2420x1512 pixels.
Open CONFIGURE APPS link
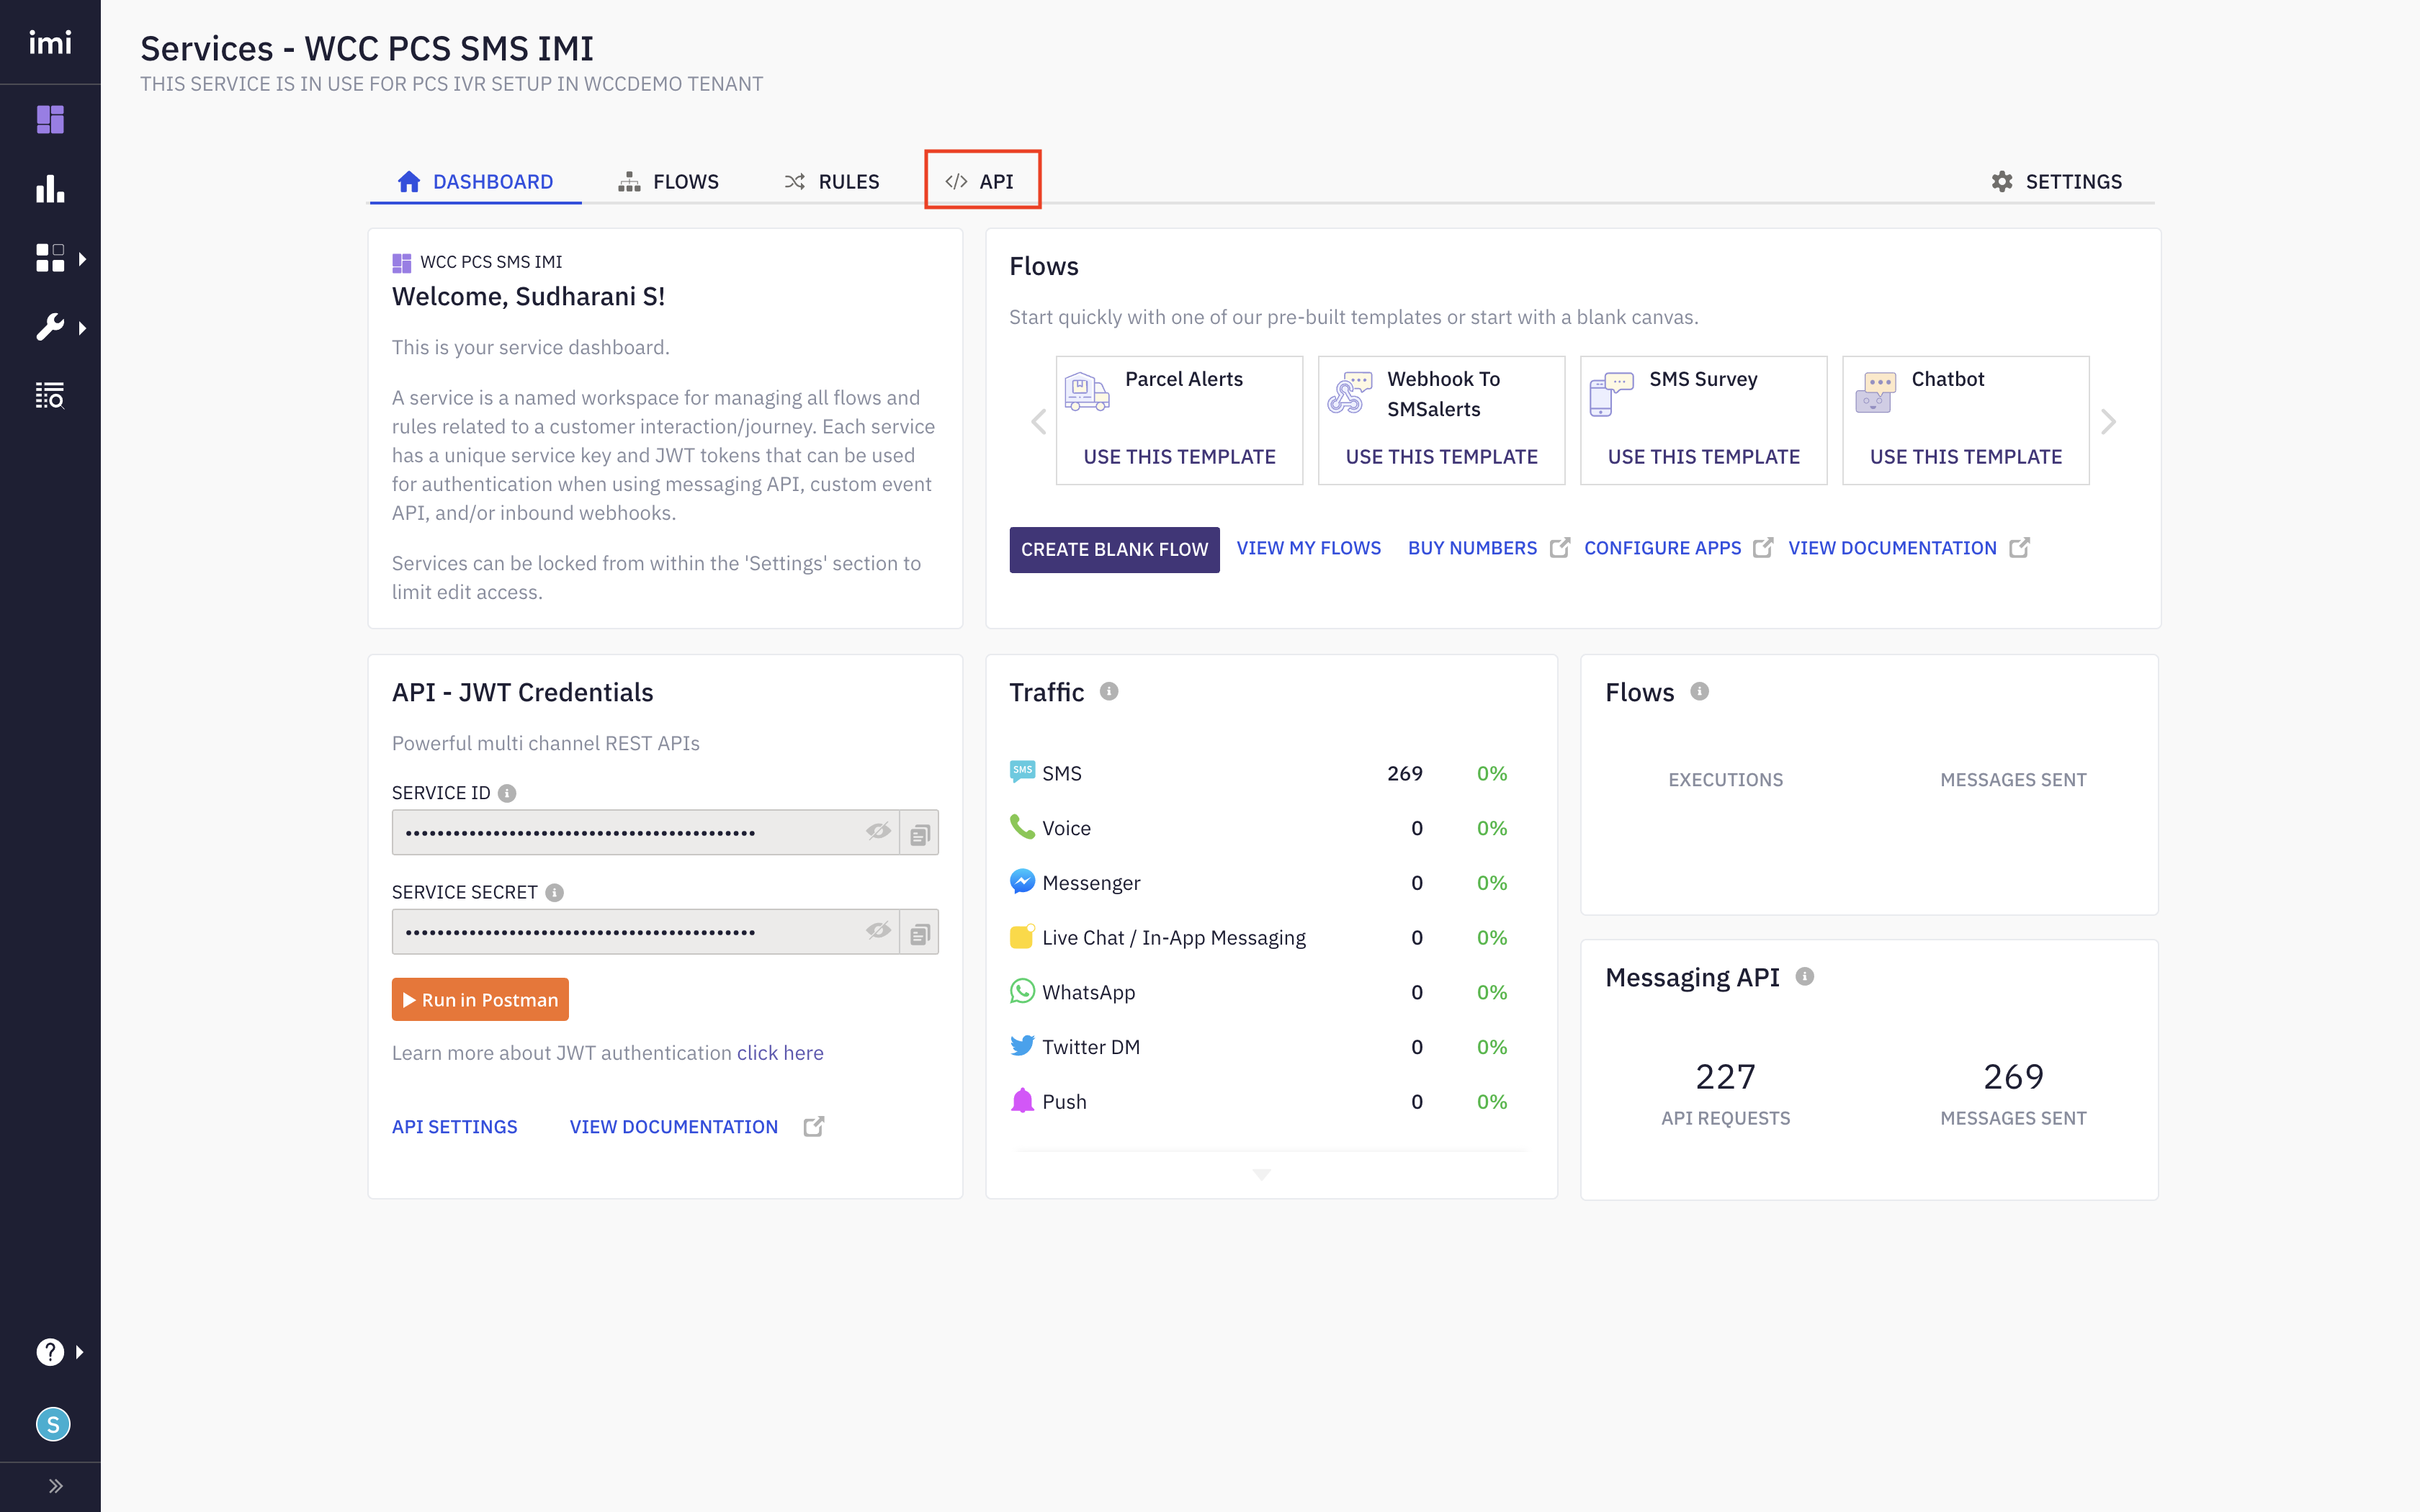[x=1662, y=548]
